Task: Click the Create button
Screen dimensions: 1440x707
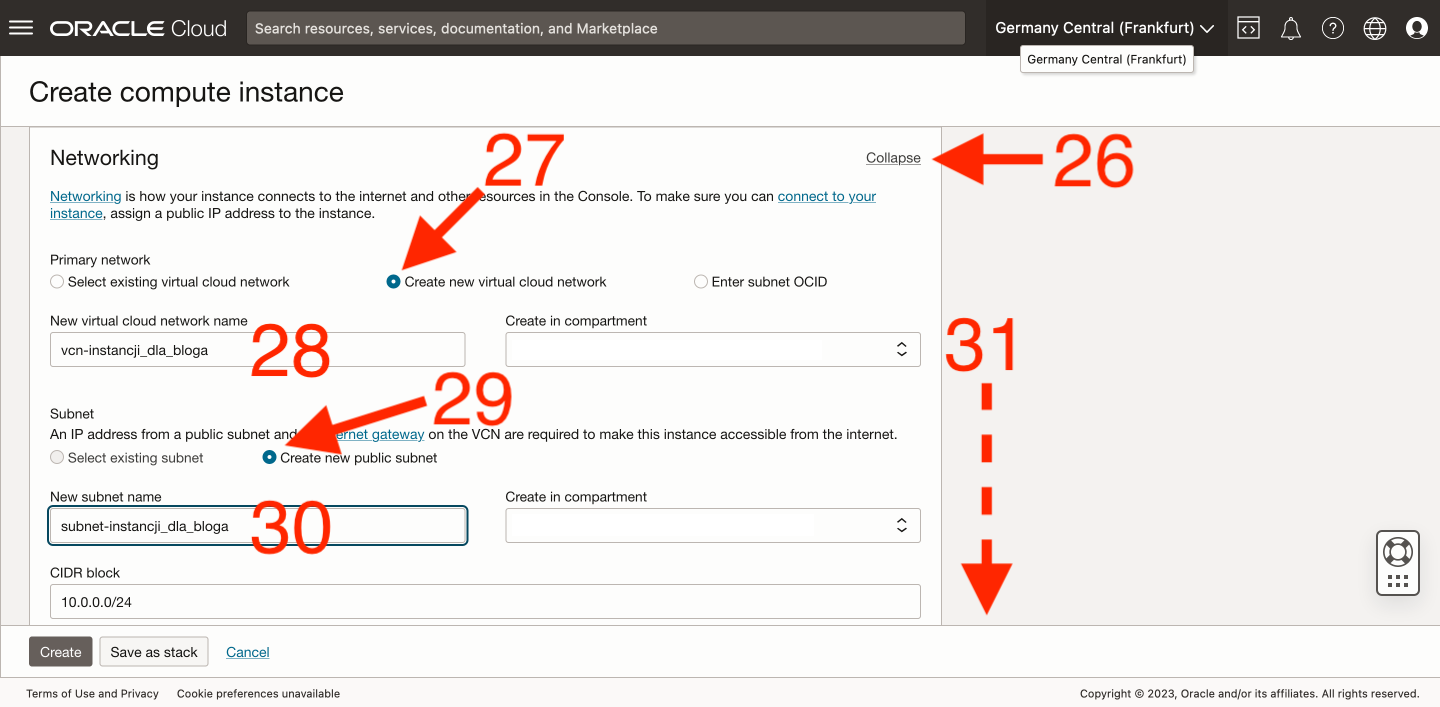Action: click(x=60, y=652)
